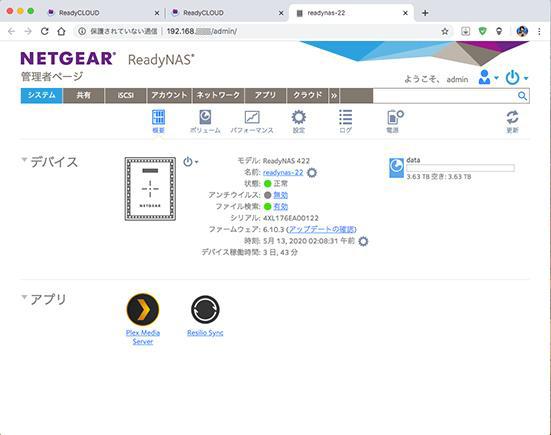The width and height of the screenshot is (551, 435).
Task: Click the data volume disk icon
Action: (x=396, y=168)
